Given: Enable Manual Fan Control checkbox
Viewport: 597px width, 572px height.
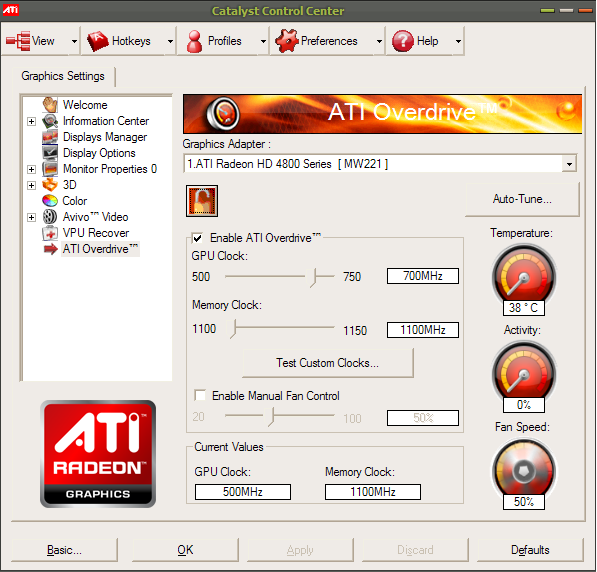Looking at the screenshot, I should point(200,395).
